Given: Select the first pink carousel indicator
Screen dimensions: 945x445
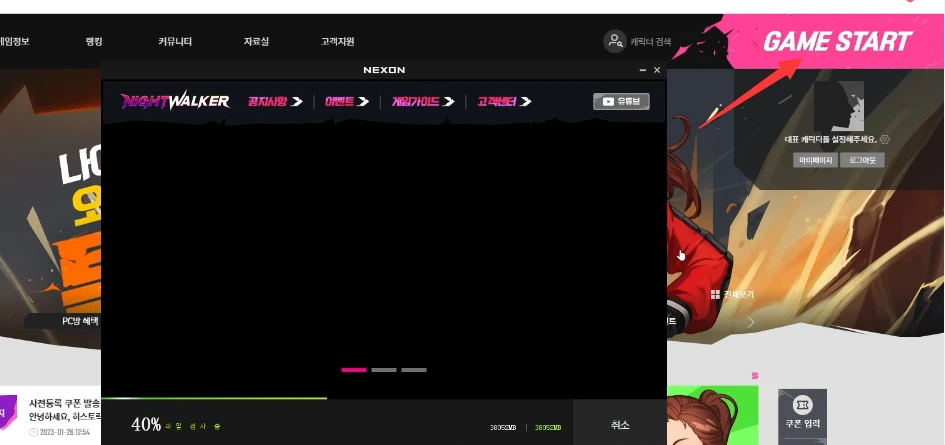Looking at the screenshot, I should point(354,370).
